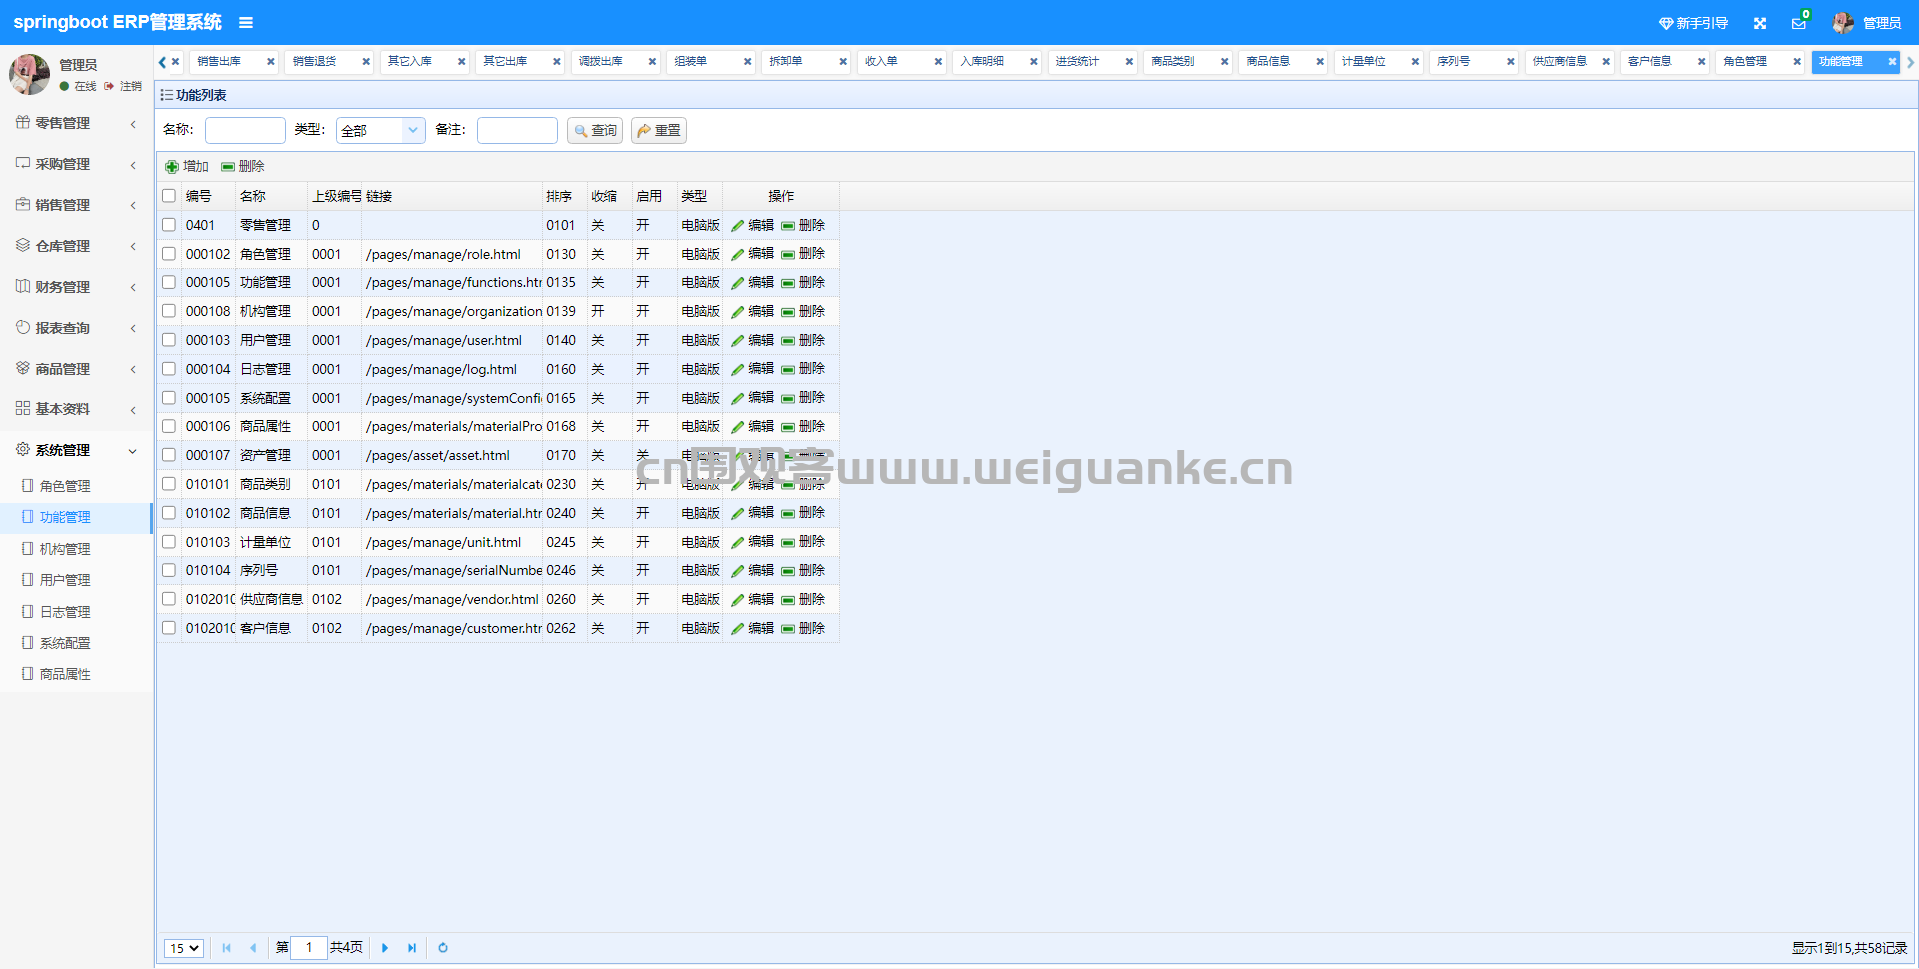Expand the 仓库管理 sidebar menu
Viewport: 1919px width, 969px height.
[76, 246]
